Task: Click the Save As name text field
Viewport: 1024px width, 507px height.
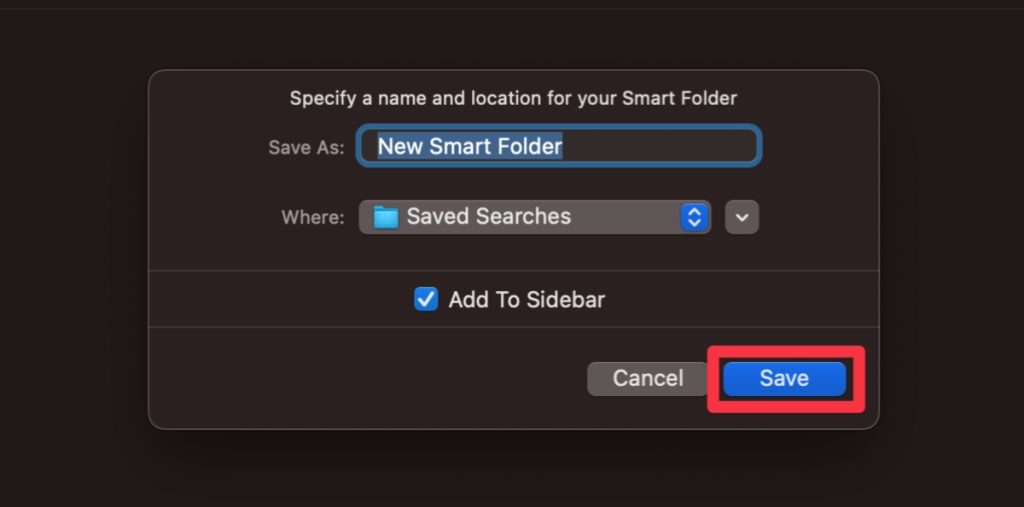Action: click(559, 147)
